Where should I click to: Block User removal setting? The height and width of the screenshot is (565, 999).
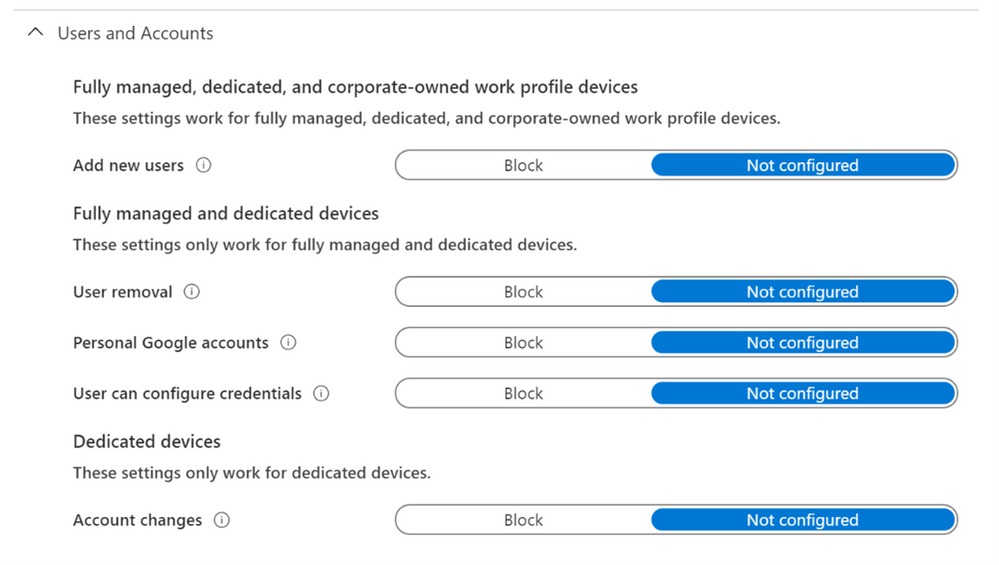pyautogui.click(x=523, y=292)
